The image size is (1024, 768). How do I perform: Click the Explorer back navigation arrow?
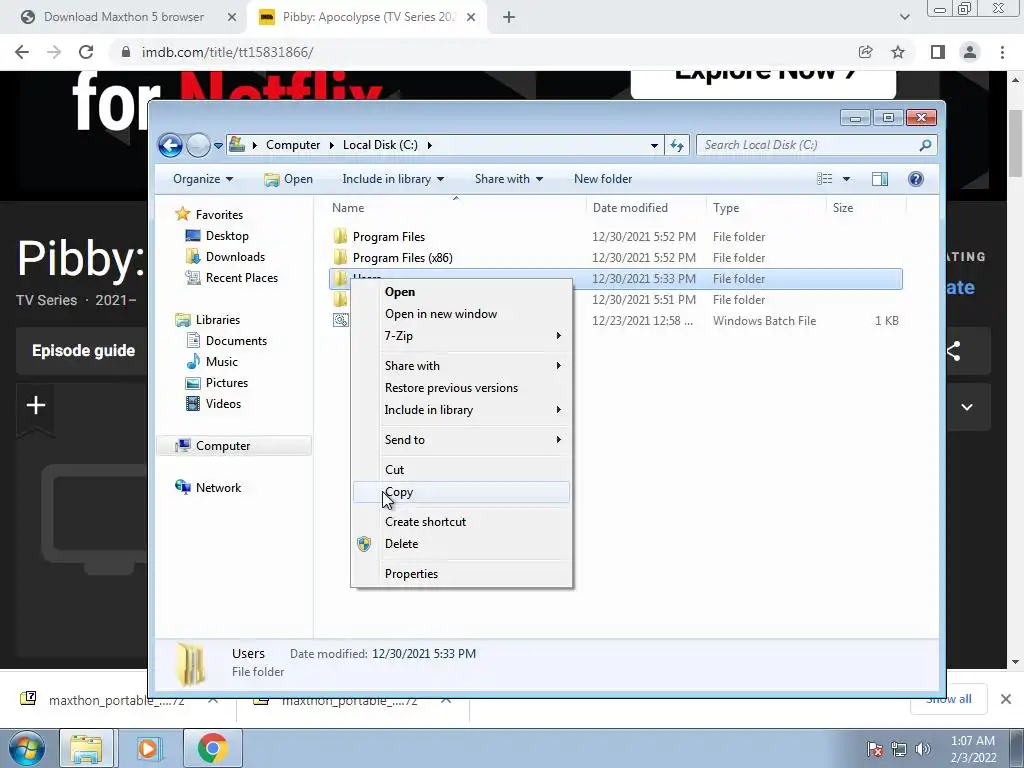click(x=170, y=145)
